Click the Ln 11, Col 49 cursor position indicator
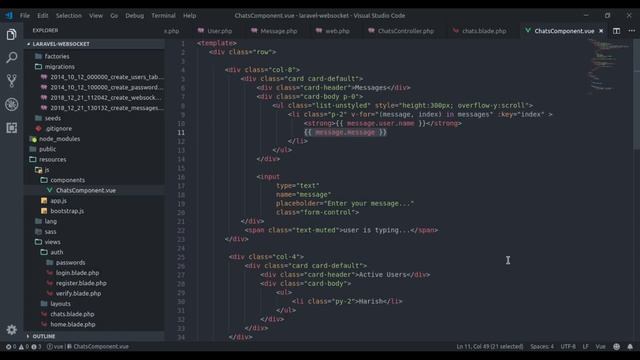The height and width of the screenshot is (360, 640). pyautogui.click(x=490, y=347)
